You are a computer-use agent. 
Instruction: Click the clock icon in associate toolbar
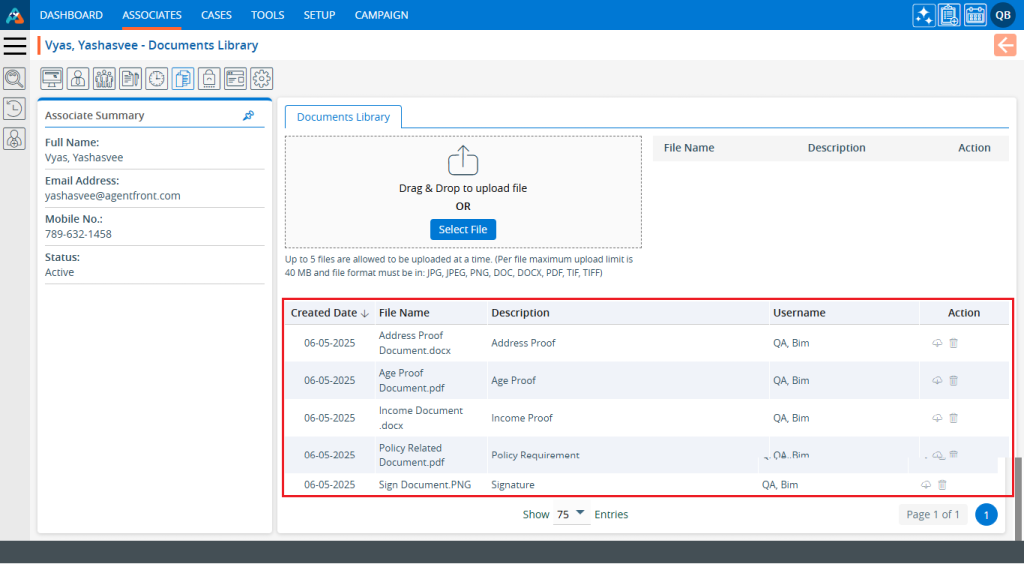(157, 79)
